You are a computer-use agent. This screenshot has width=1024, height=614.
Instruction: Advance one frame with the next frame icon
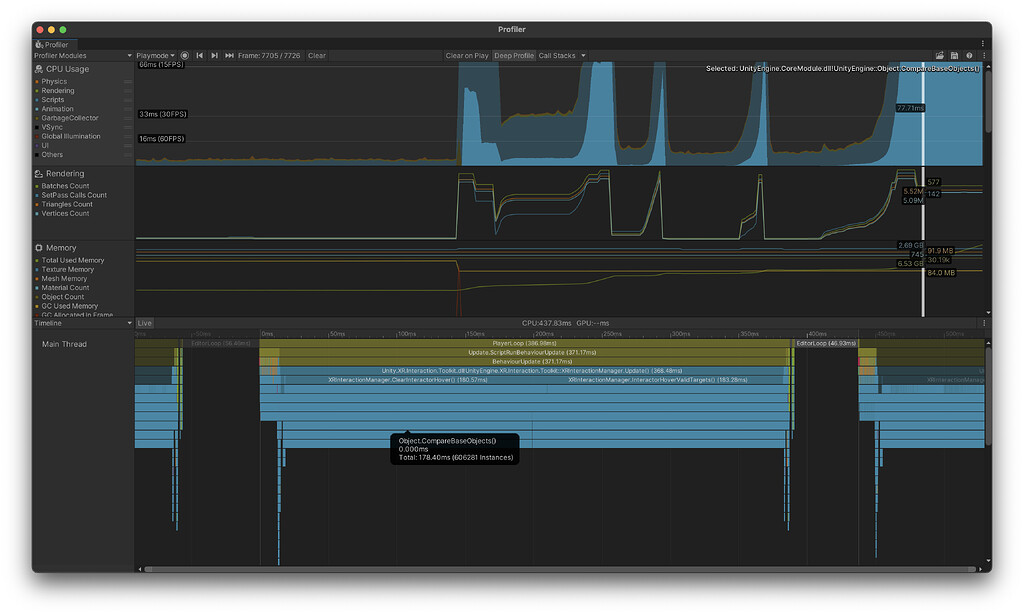213,55
